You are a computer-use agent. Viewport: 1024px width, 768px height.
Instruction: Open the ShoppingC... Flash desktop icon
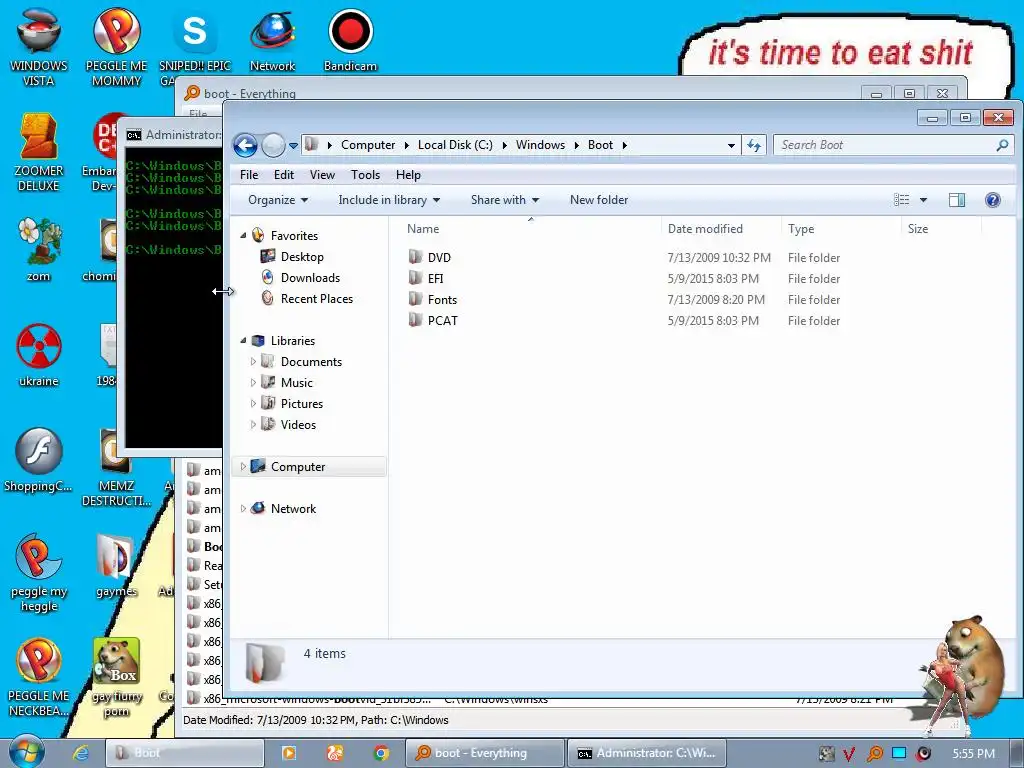[x=39, y=460]
